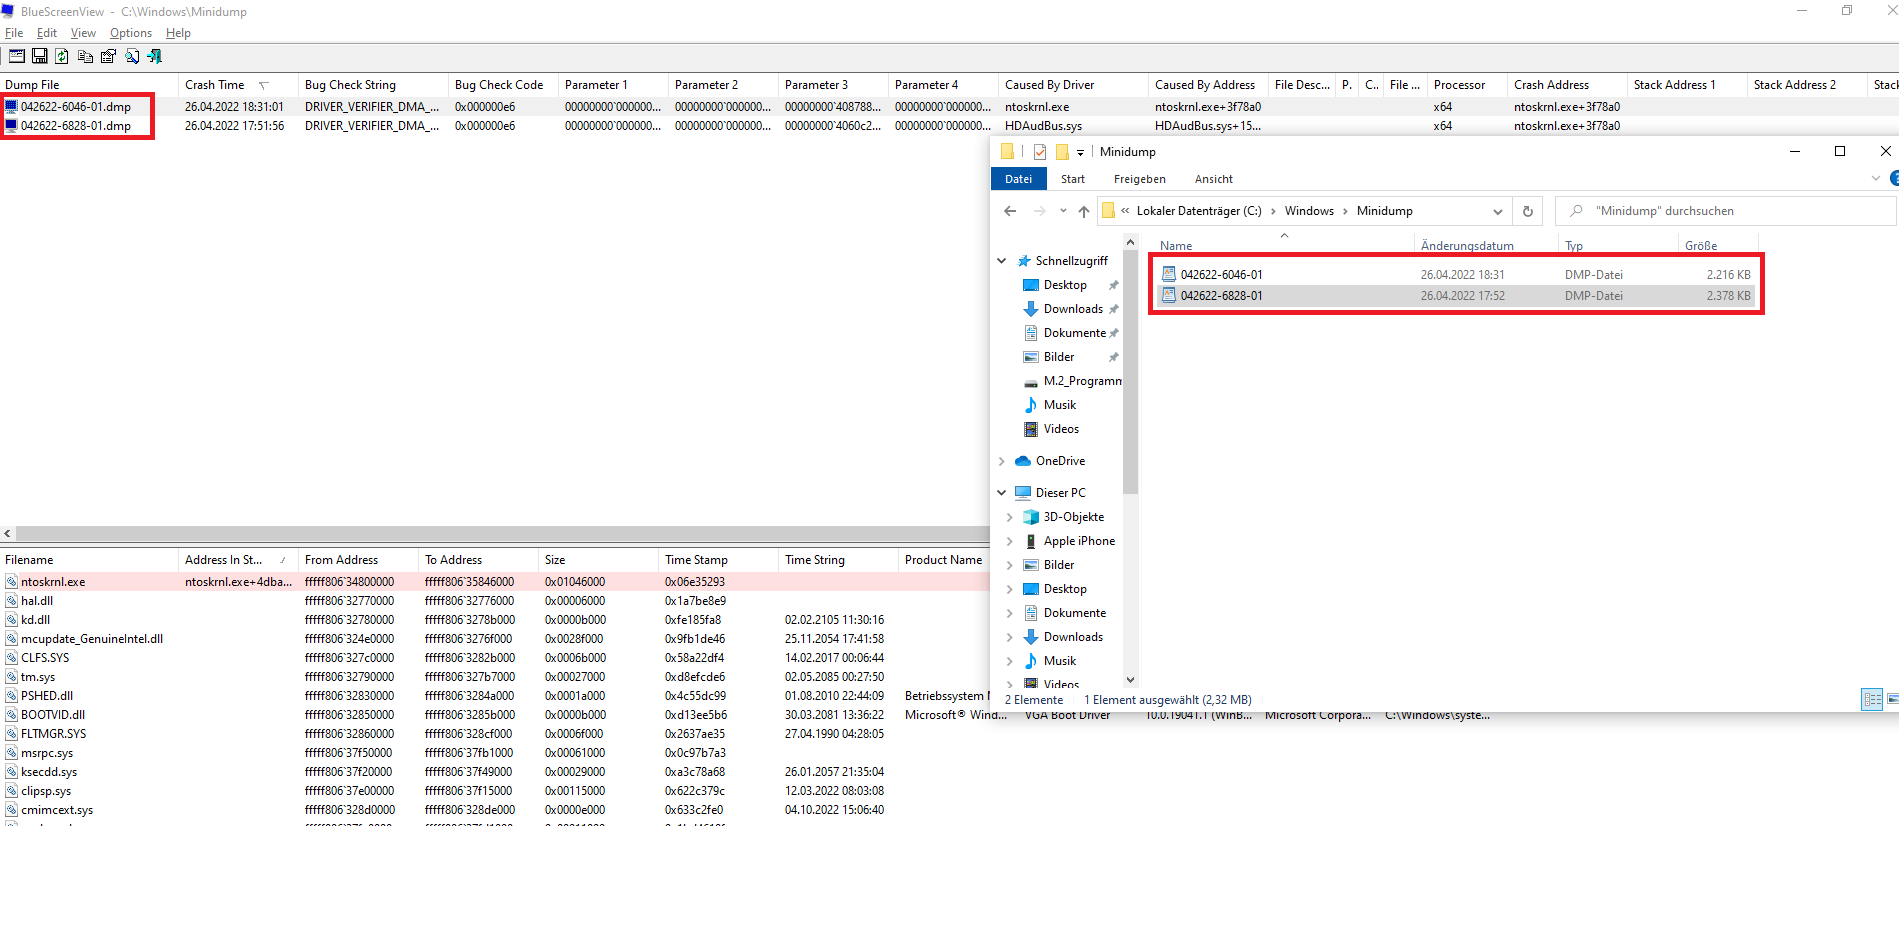
Task: Go back in the Explorer window
Action: click(x=1010, y=211)
